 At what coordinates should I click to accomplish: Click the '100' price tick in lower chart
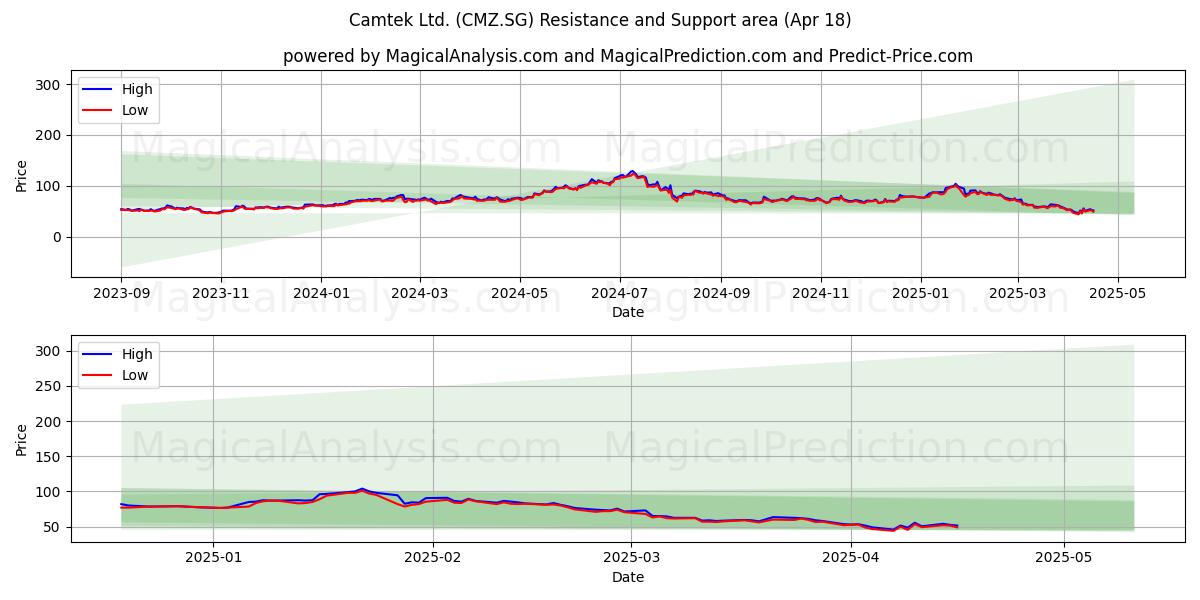pos(50,492)
